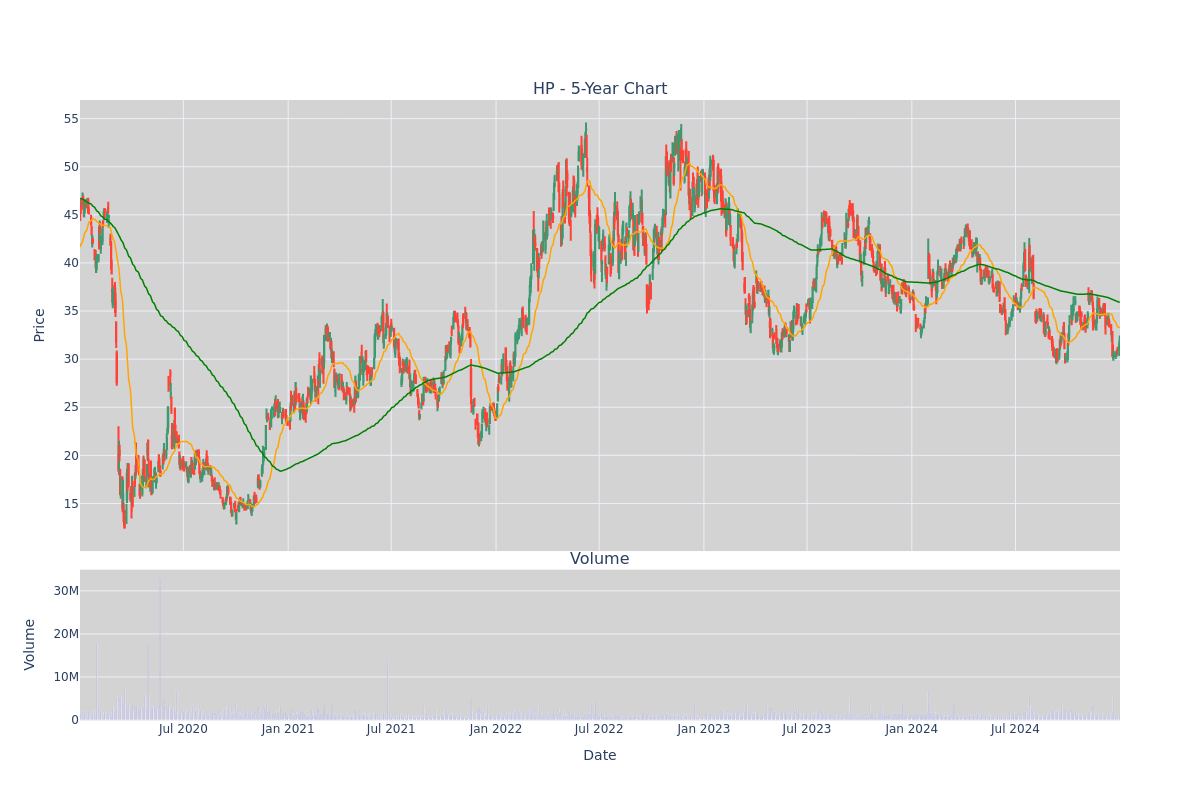Select the "Jul 2022" date tick
Screen dimensions: 1200x800
599,729
